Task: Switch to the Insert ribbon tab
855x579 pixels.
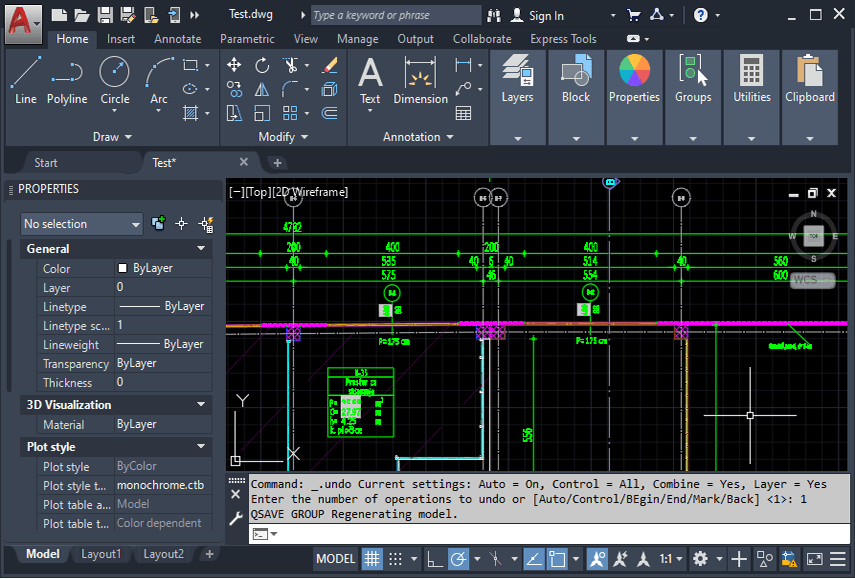Action: pos(123,39)
